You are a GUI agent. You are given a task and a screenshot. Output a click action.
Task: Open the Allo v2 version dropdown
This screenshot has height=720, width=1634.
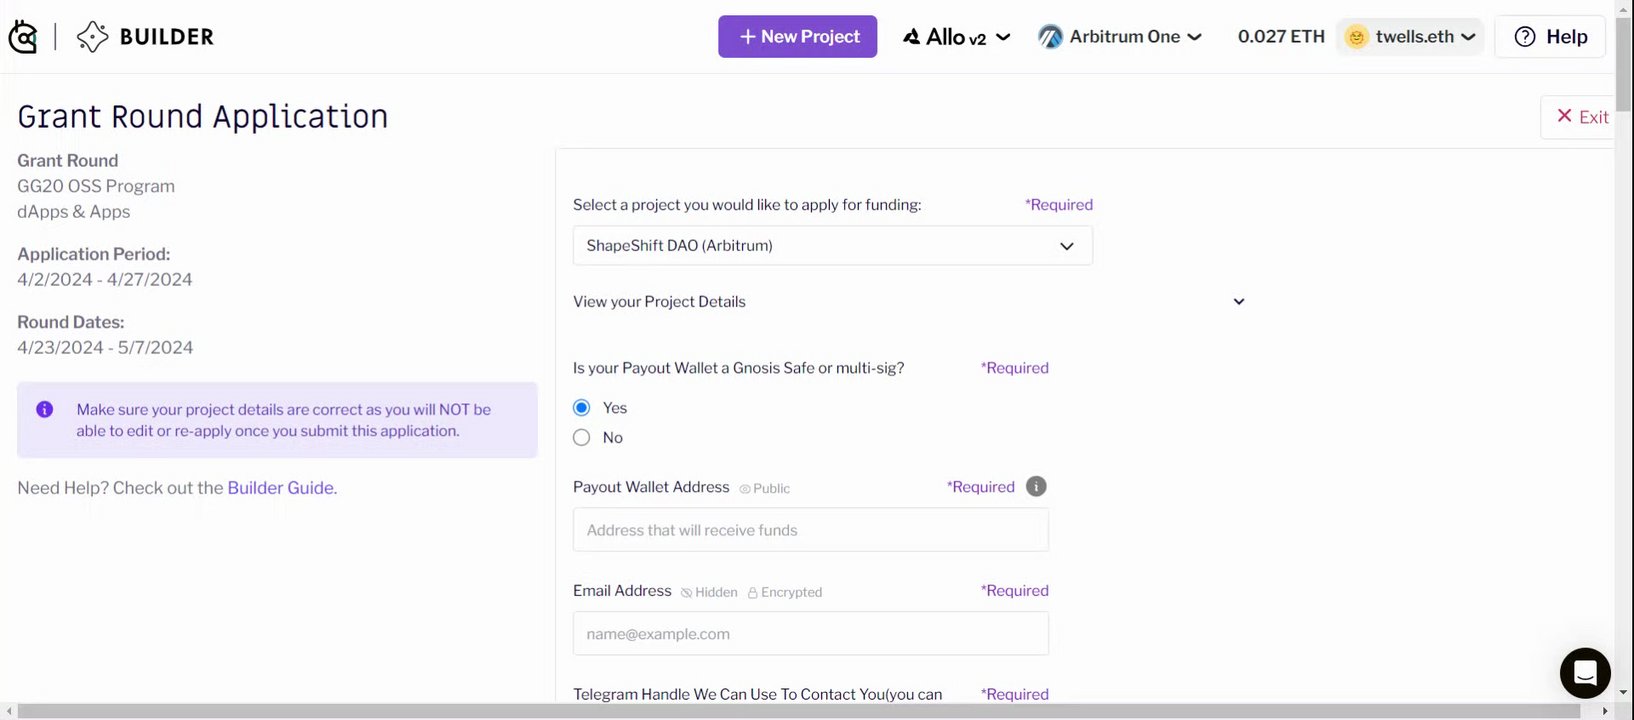click(957, 37)
